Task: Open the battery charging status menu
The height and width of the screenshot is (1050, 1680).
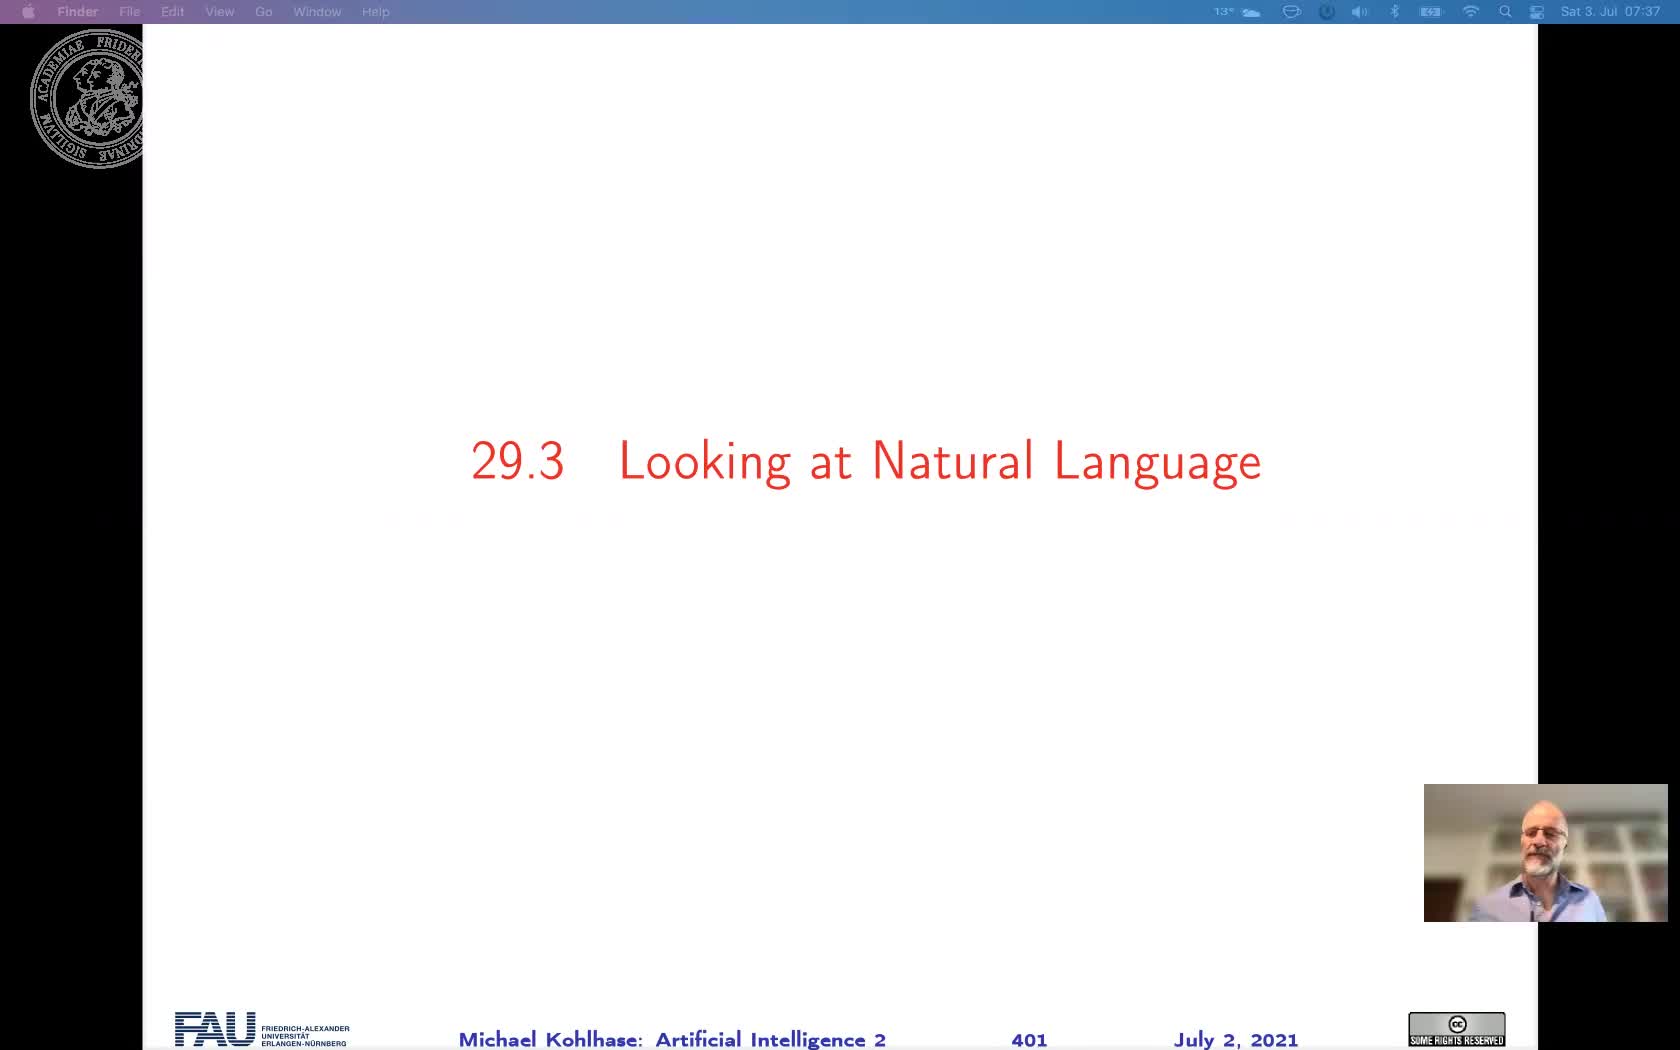Action: coord(1429,12)
